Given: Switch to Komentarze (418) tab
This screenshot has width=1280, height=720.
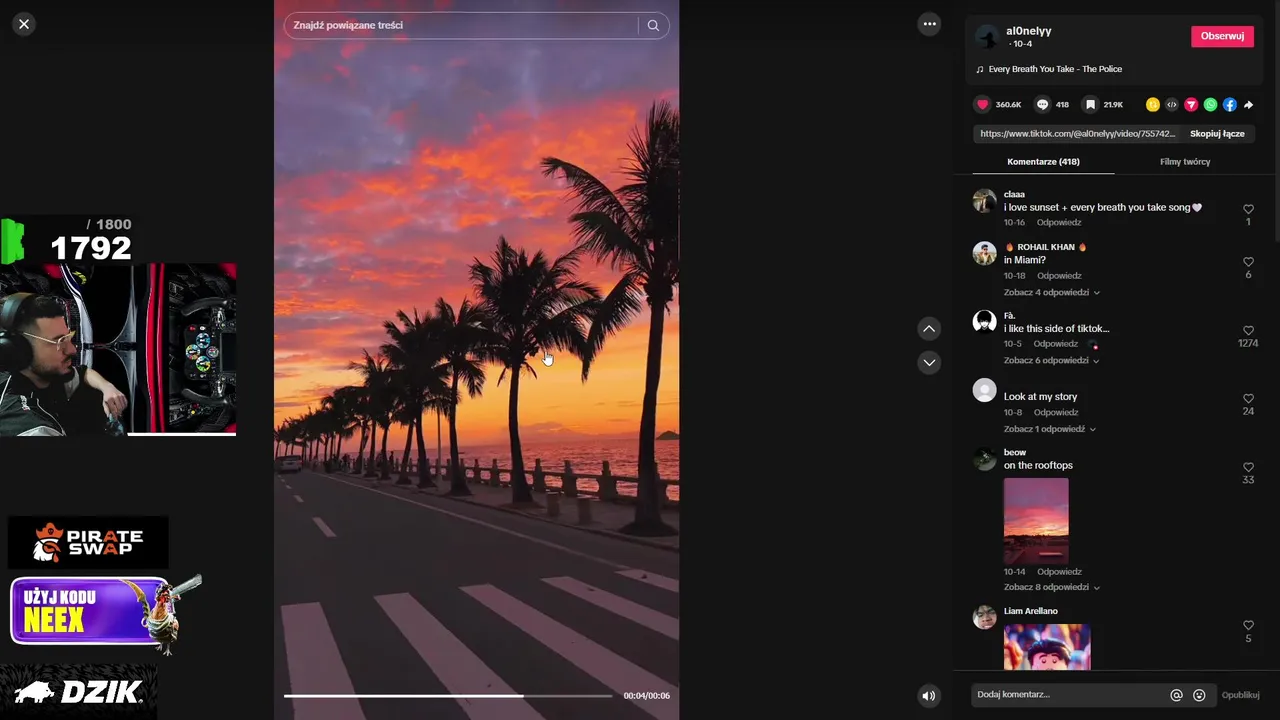Looking at the screenshot, I should [1043, 161].
